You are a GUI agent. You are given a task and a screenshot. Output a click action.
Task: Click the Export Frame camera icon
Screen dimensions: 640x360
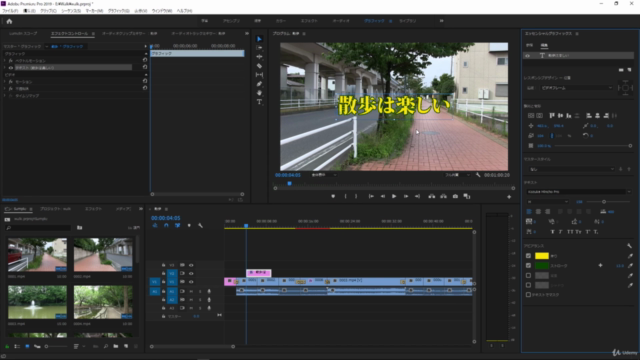pyautogui.click(x=455, y=196)
